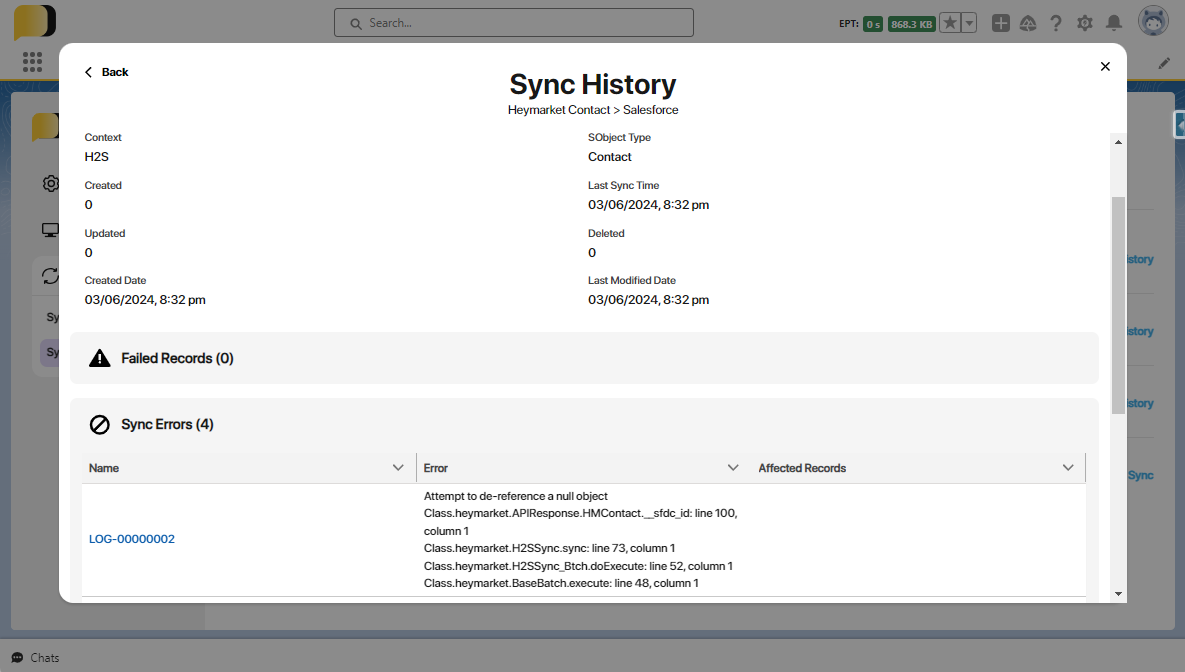
Task: Click the Heymarket Contact > Salesforce subtitle
Action: [593, 110]
